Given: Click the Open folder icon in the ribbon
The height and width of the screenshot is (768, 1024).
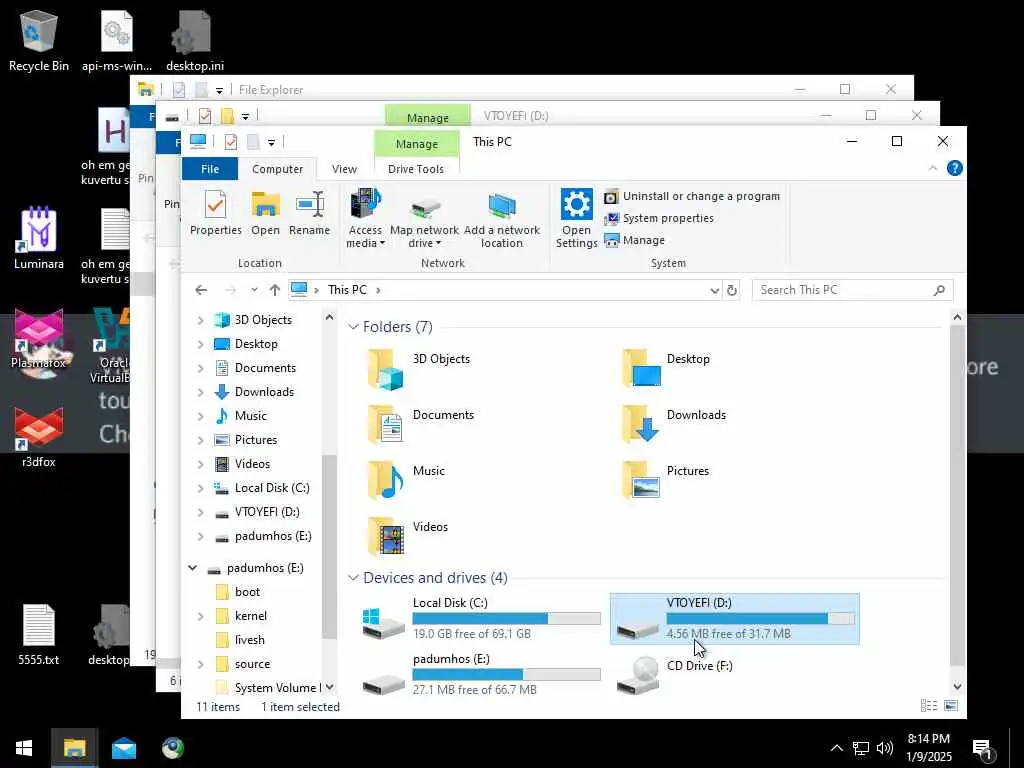Looking at the screenshot, I should coord(265,213).
